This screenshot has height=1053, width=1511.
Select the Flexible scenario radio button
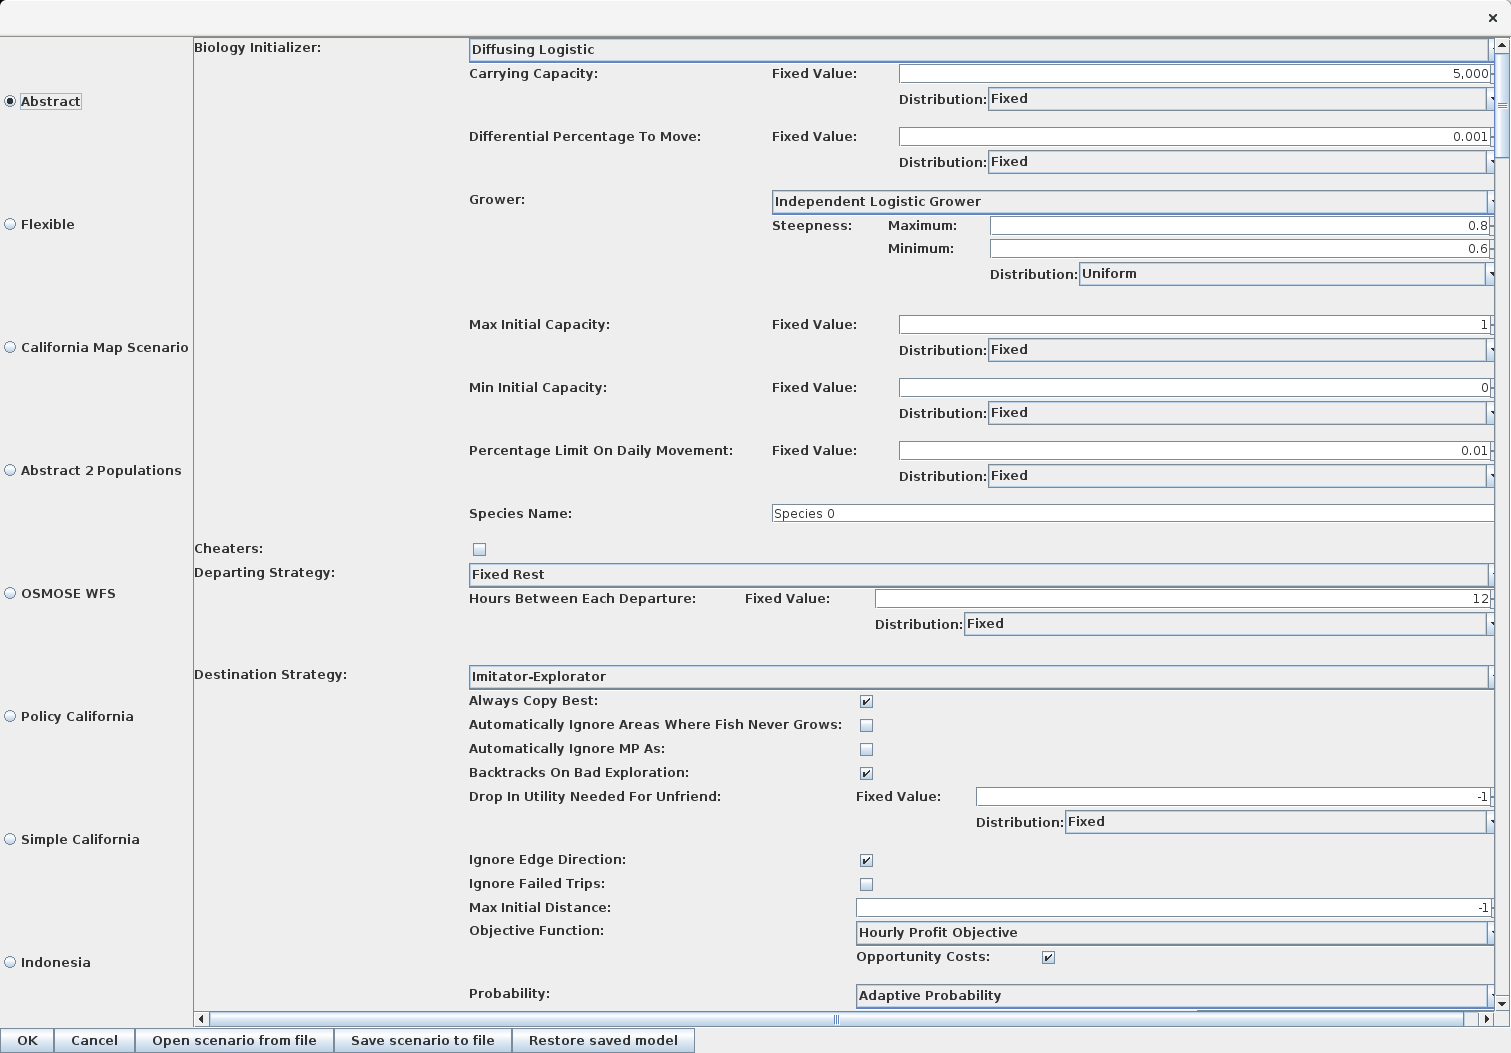10,224
